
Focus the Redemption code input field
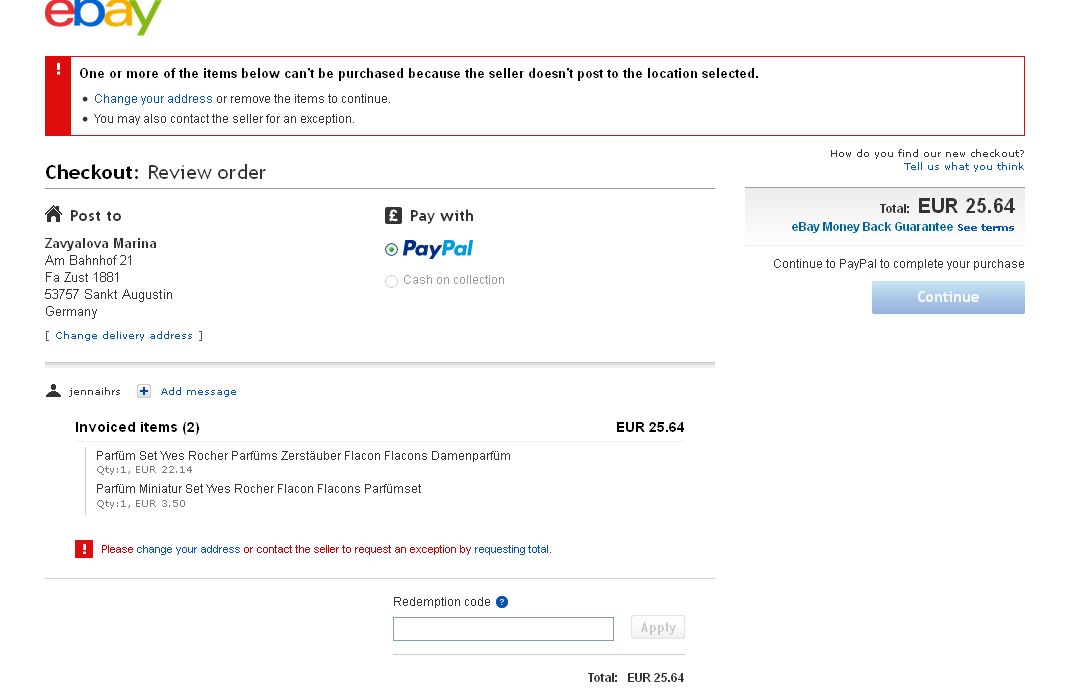503,629
